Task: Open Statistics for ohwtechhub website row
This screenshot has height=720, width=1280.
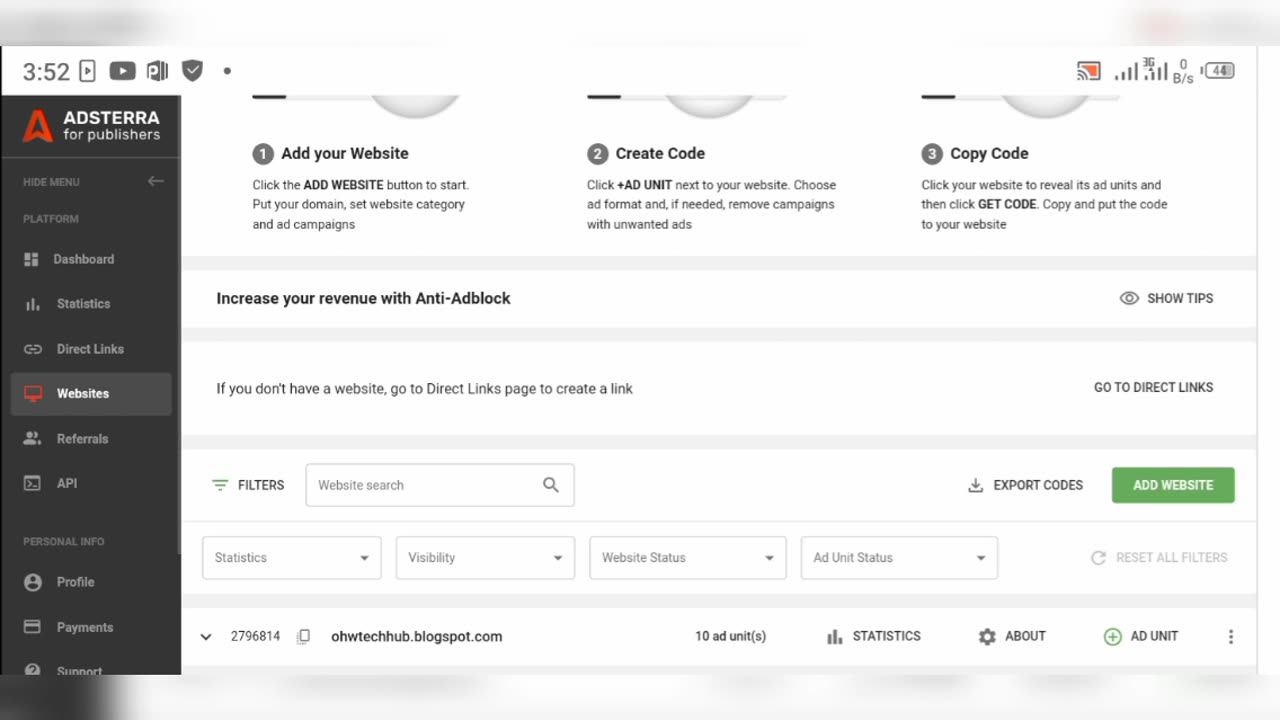Action: tap(874, 636)
